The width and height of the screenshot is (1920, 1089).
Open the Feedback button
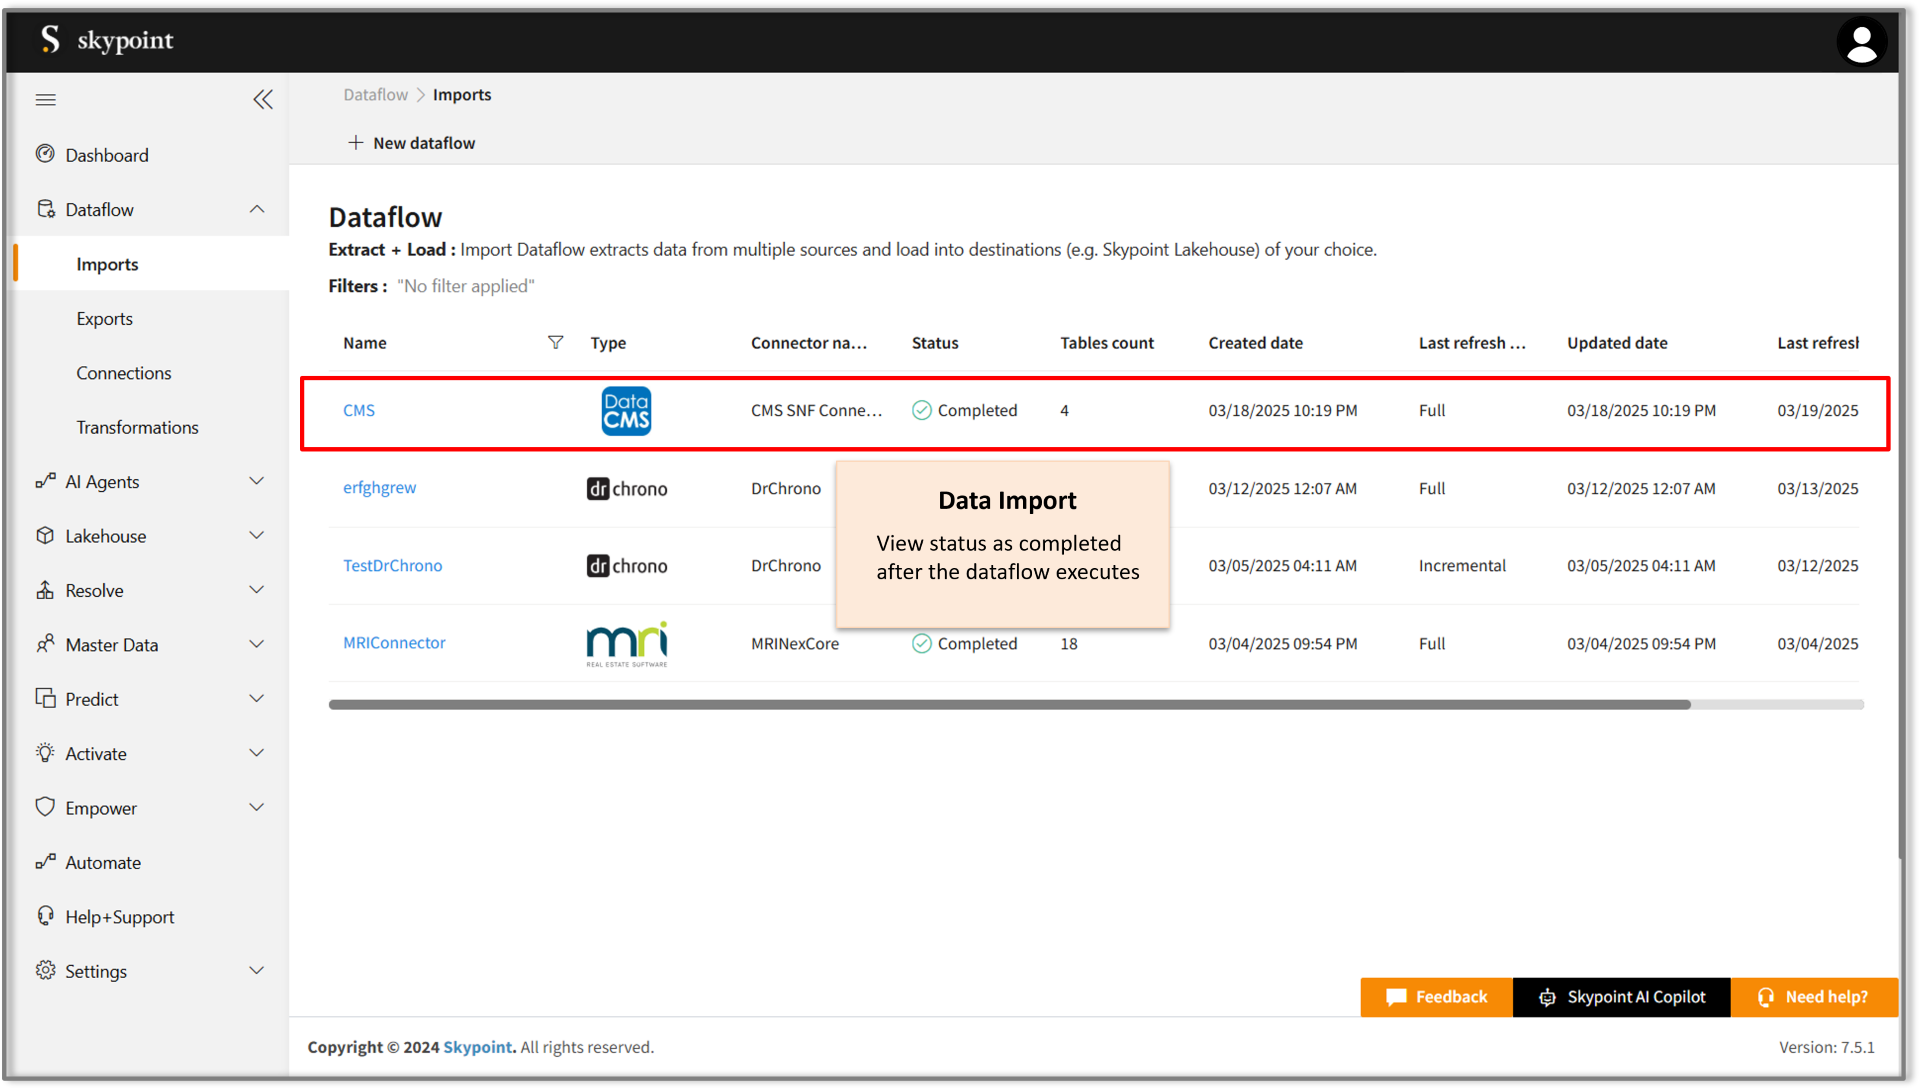pyautogui.click(x=1436, y=996)
